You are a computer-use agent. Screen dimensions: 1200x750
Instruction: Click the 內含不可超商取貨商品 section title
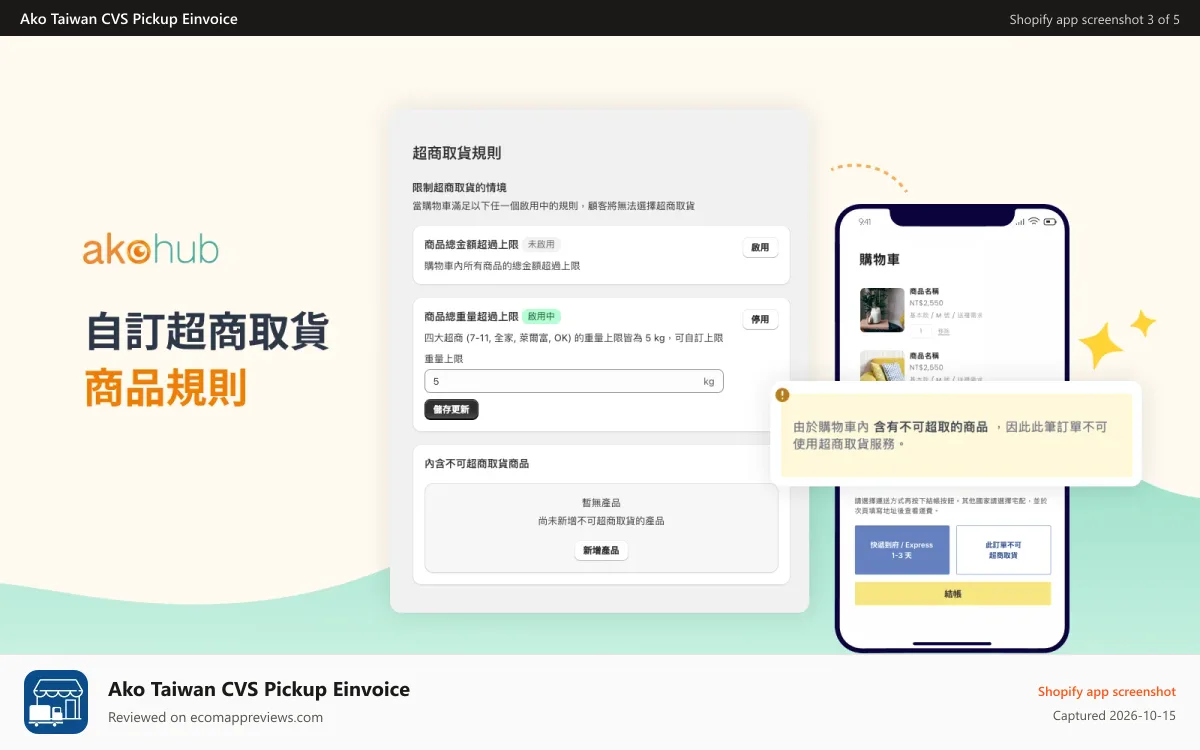click(477, 464)
